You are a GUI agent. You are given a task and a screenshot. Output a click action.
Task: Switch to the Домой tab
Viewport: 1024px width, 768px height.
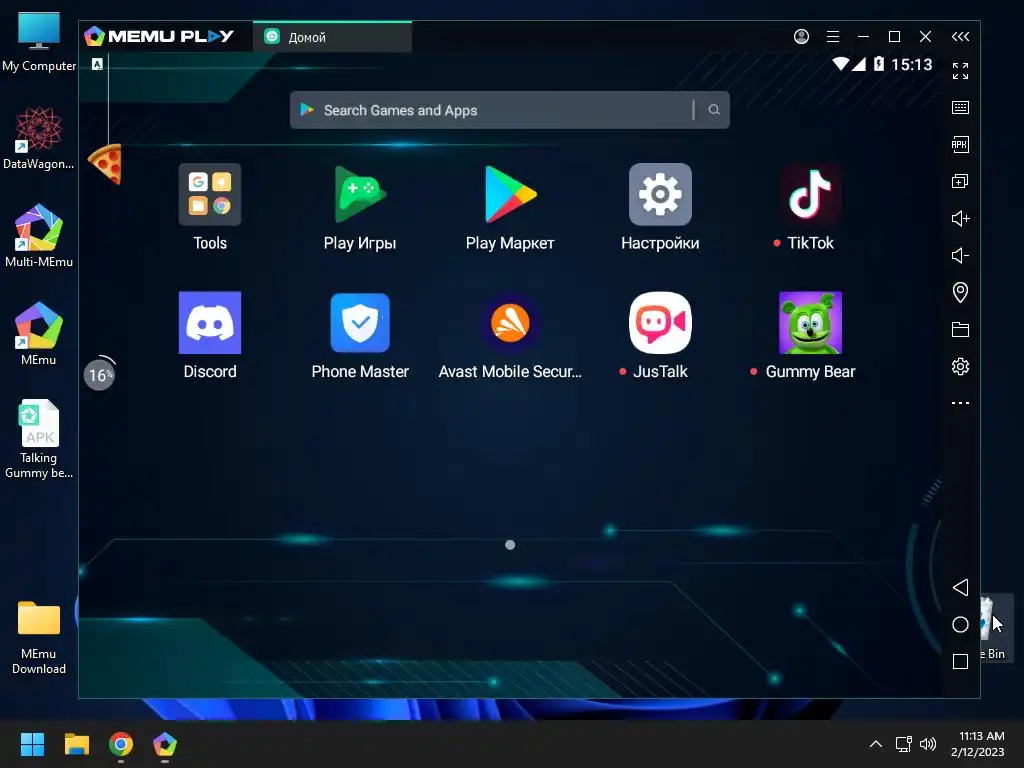tap(332, 37)
